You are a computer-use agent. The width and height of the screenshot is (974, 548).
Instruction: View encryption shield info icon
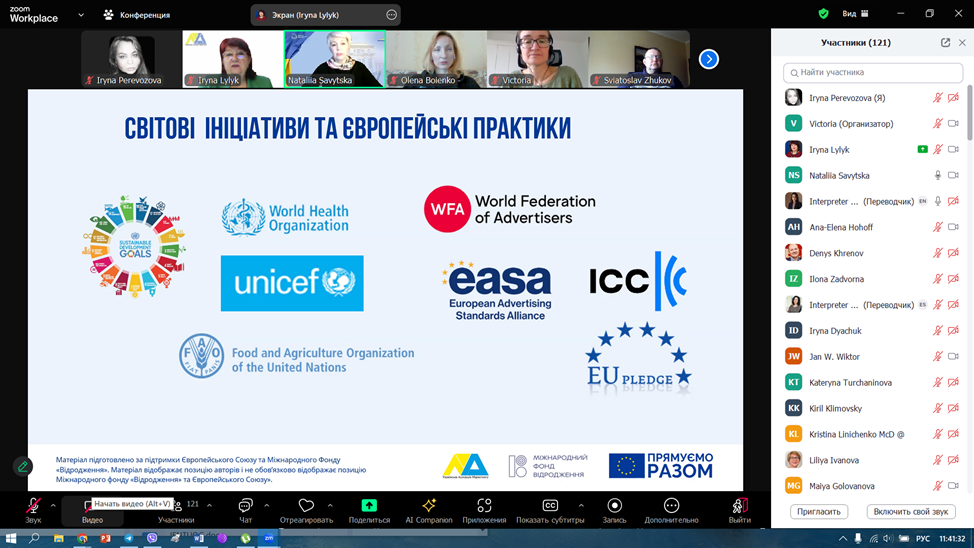[x=824, y=14]
